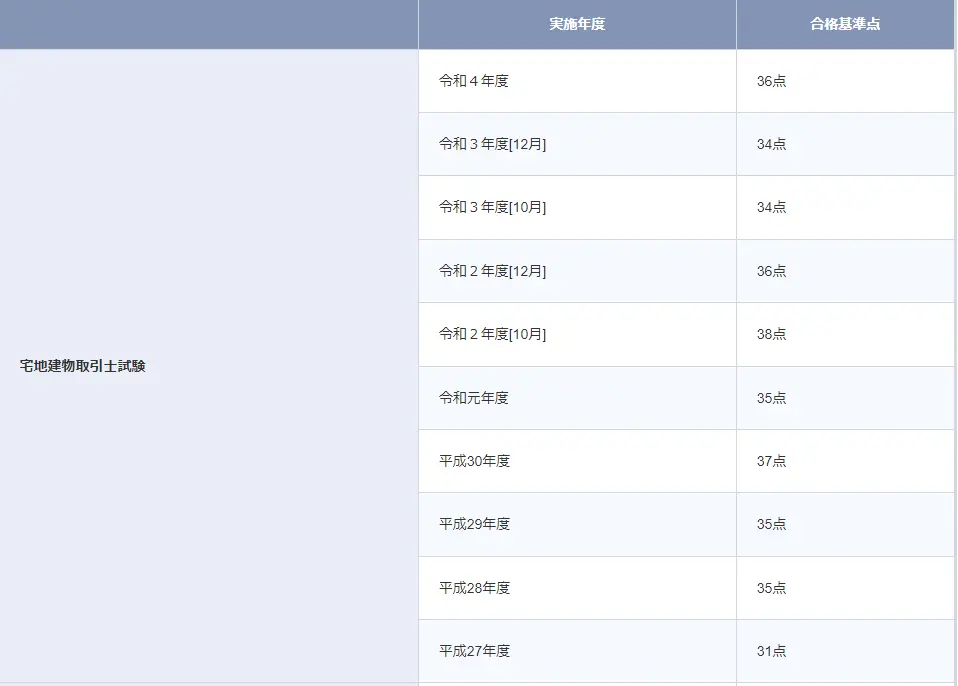Image resolution: width=958 pixels, height=686 pixels.
Task: Click the 平成30年度 cell
Action: (x=577, y=461)
